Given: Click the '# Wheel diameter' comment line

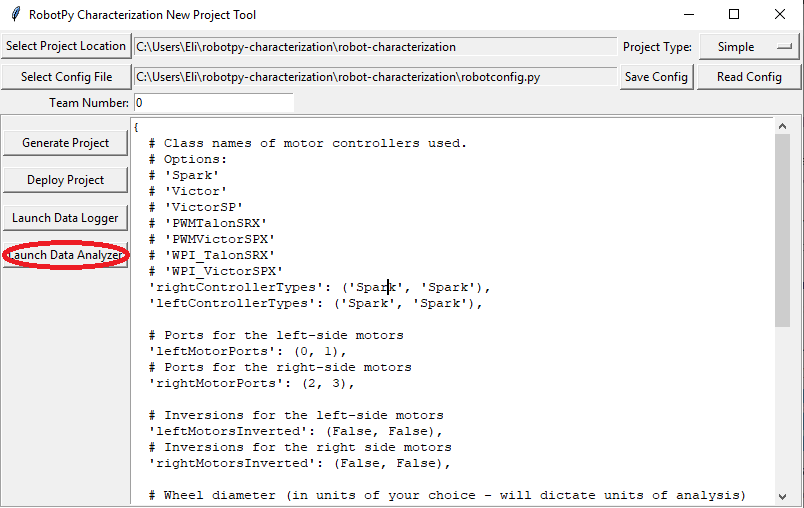Looking at the screenshot, I should click(447, 495).
